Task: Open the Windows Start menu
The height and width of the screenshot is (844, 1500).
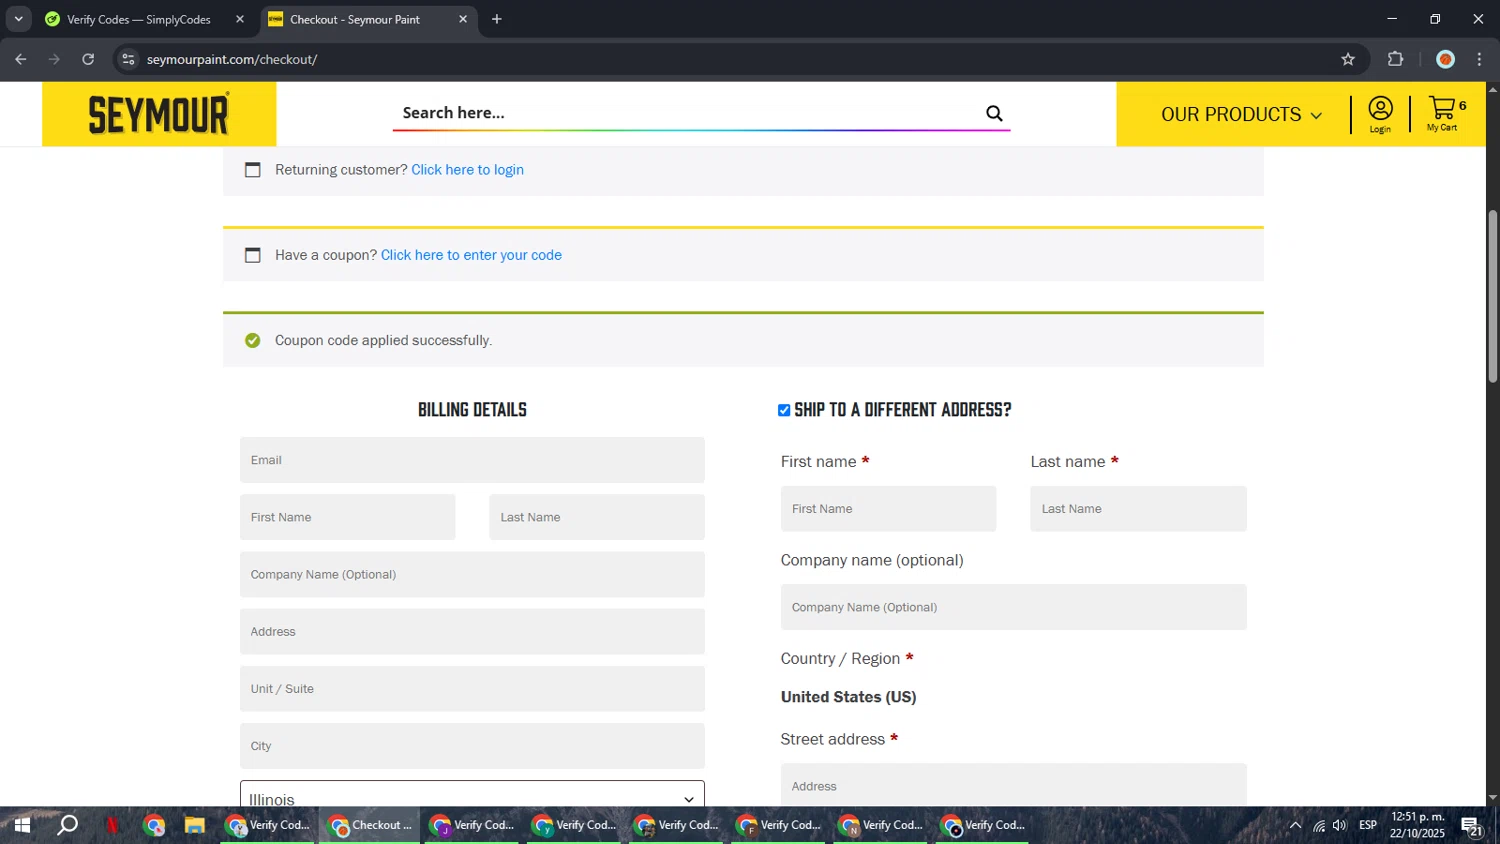Action: point(21,825)
